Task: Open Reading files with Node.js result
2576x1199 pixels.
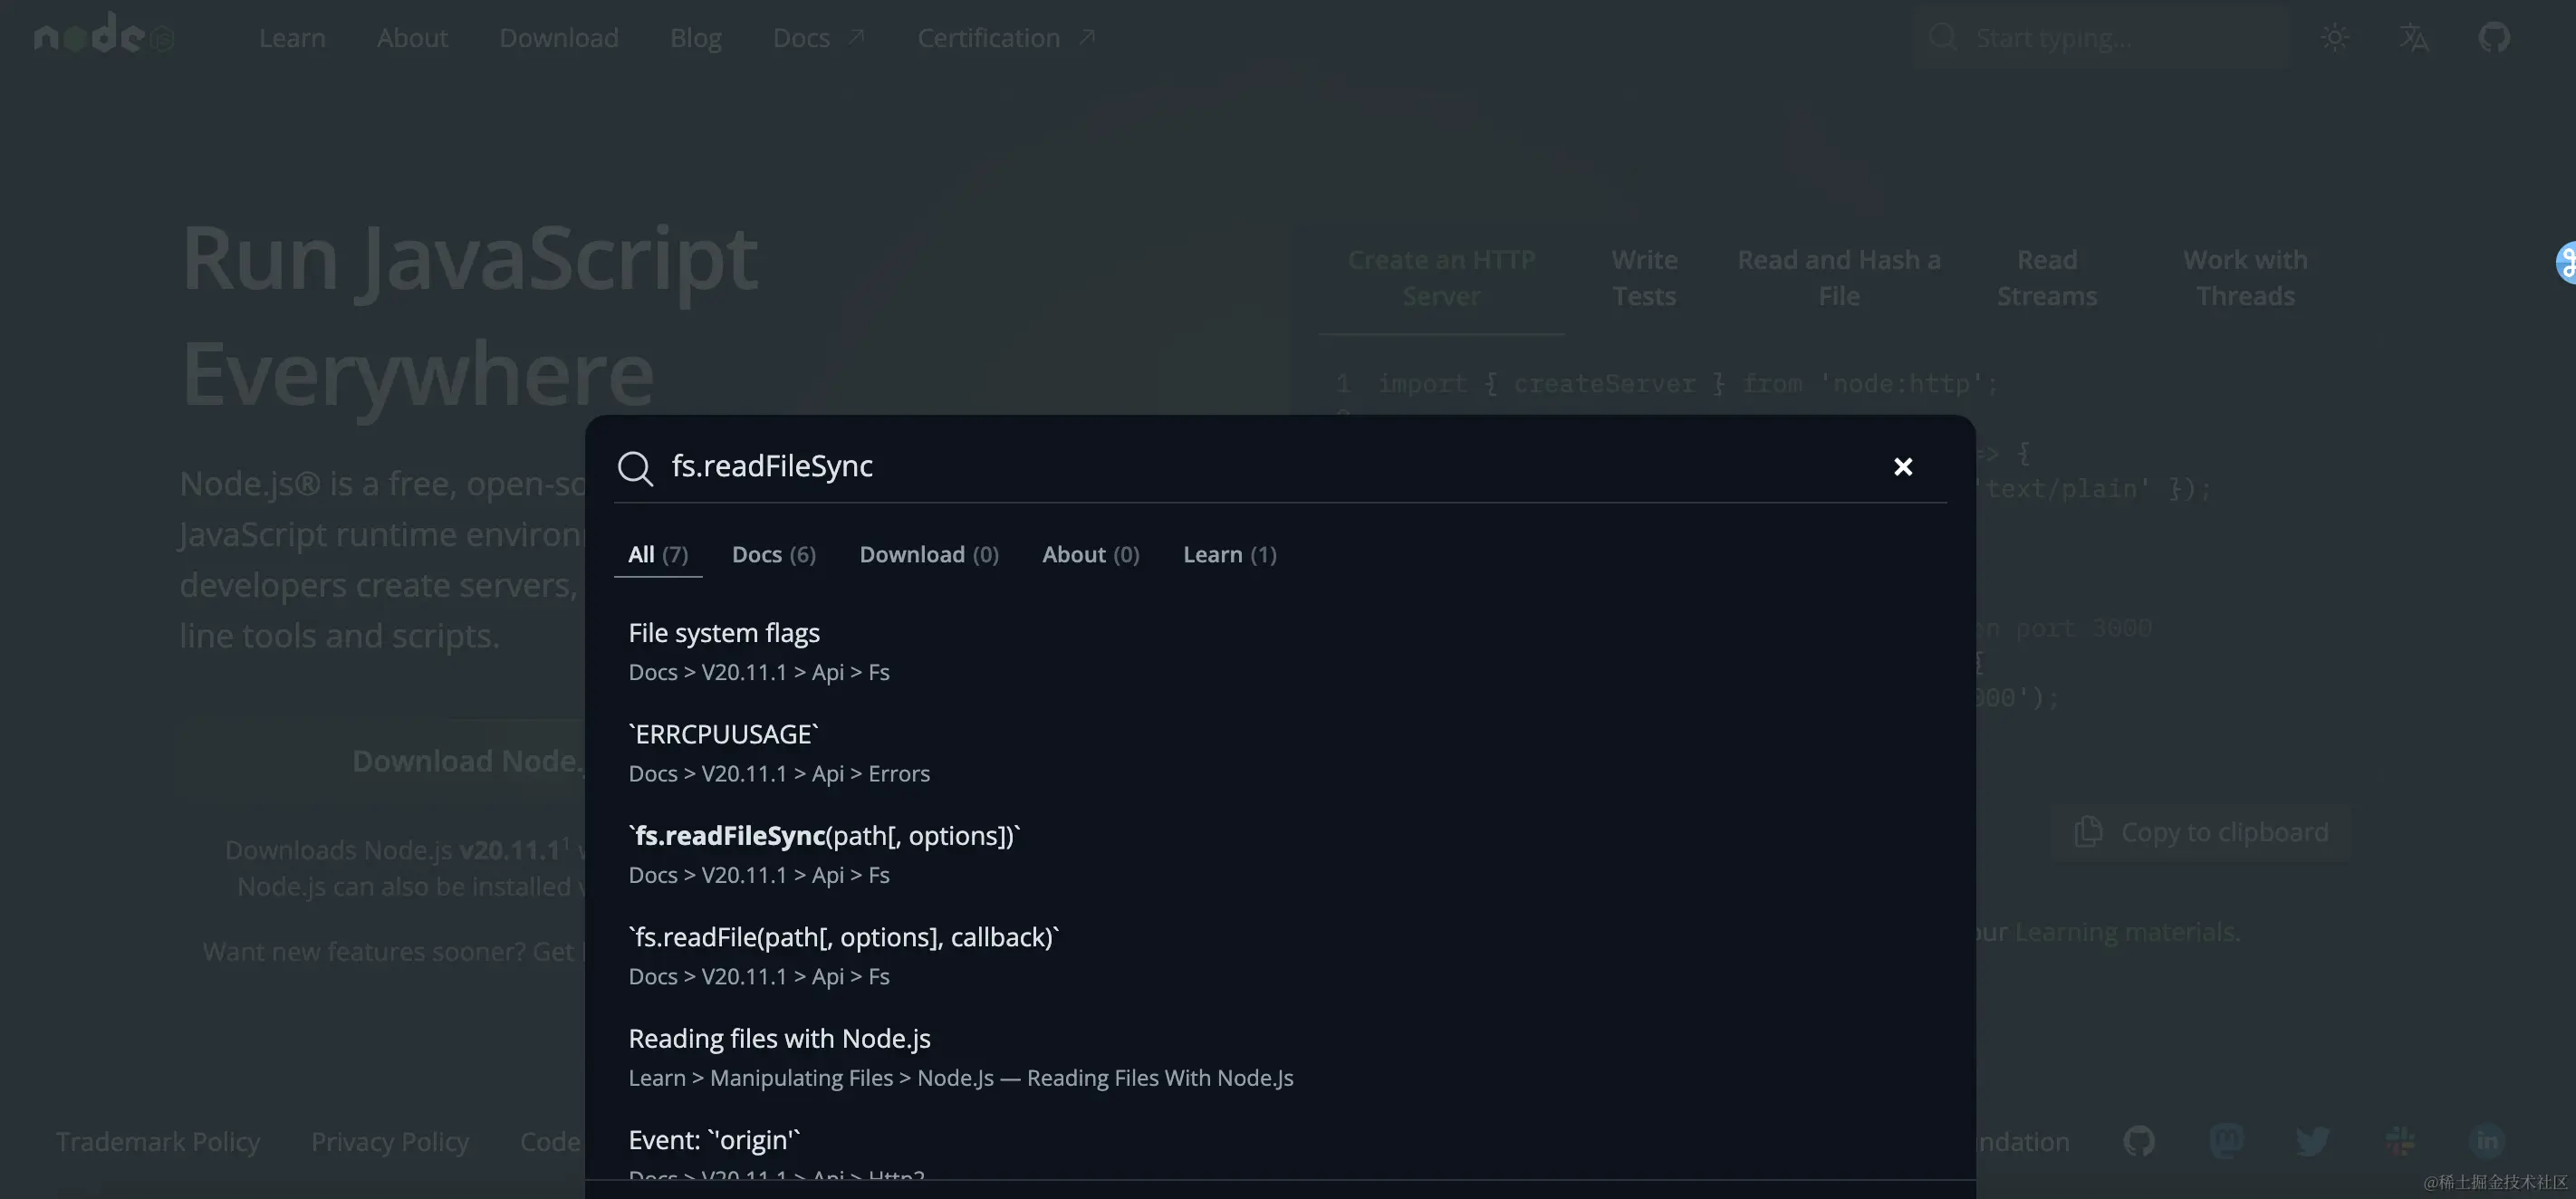Action: point(1280,1057)
